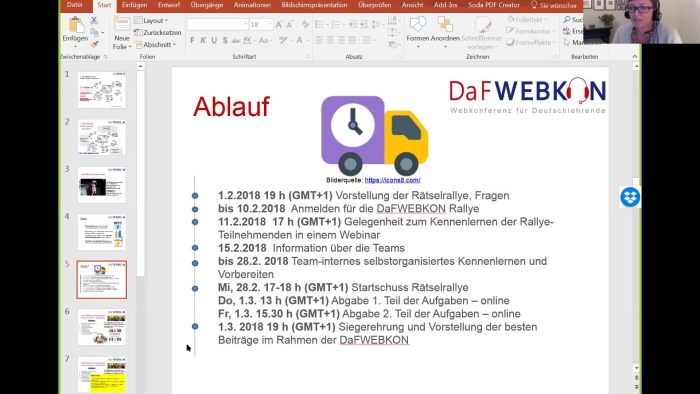This screenshot has width=700, height=394.
Task: Expand the Layout dropdown
Action: 151,21
